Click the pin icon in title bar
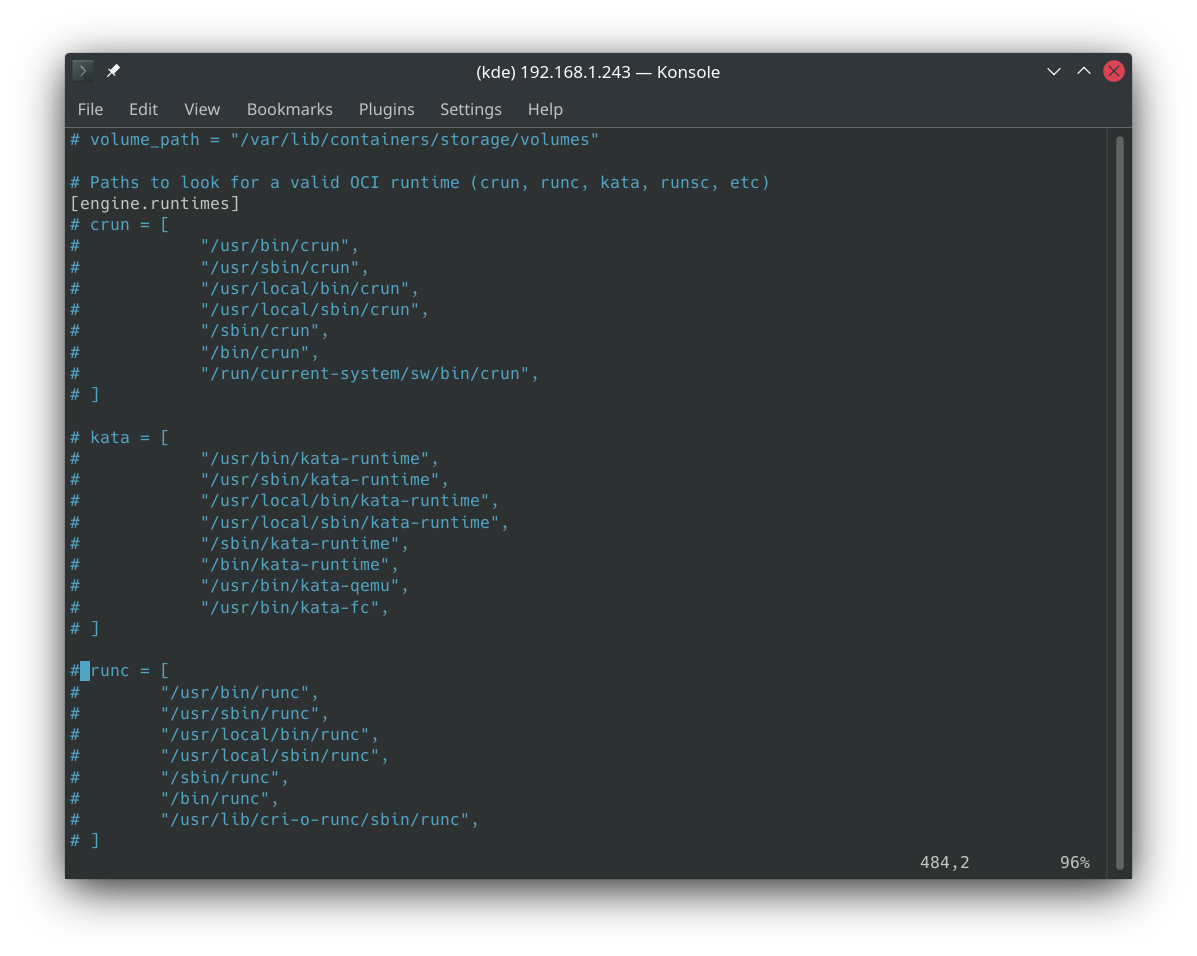This screenshot has height=956, width=1197. 113,71
